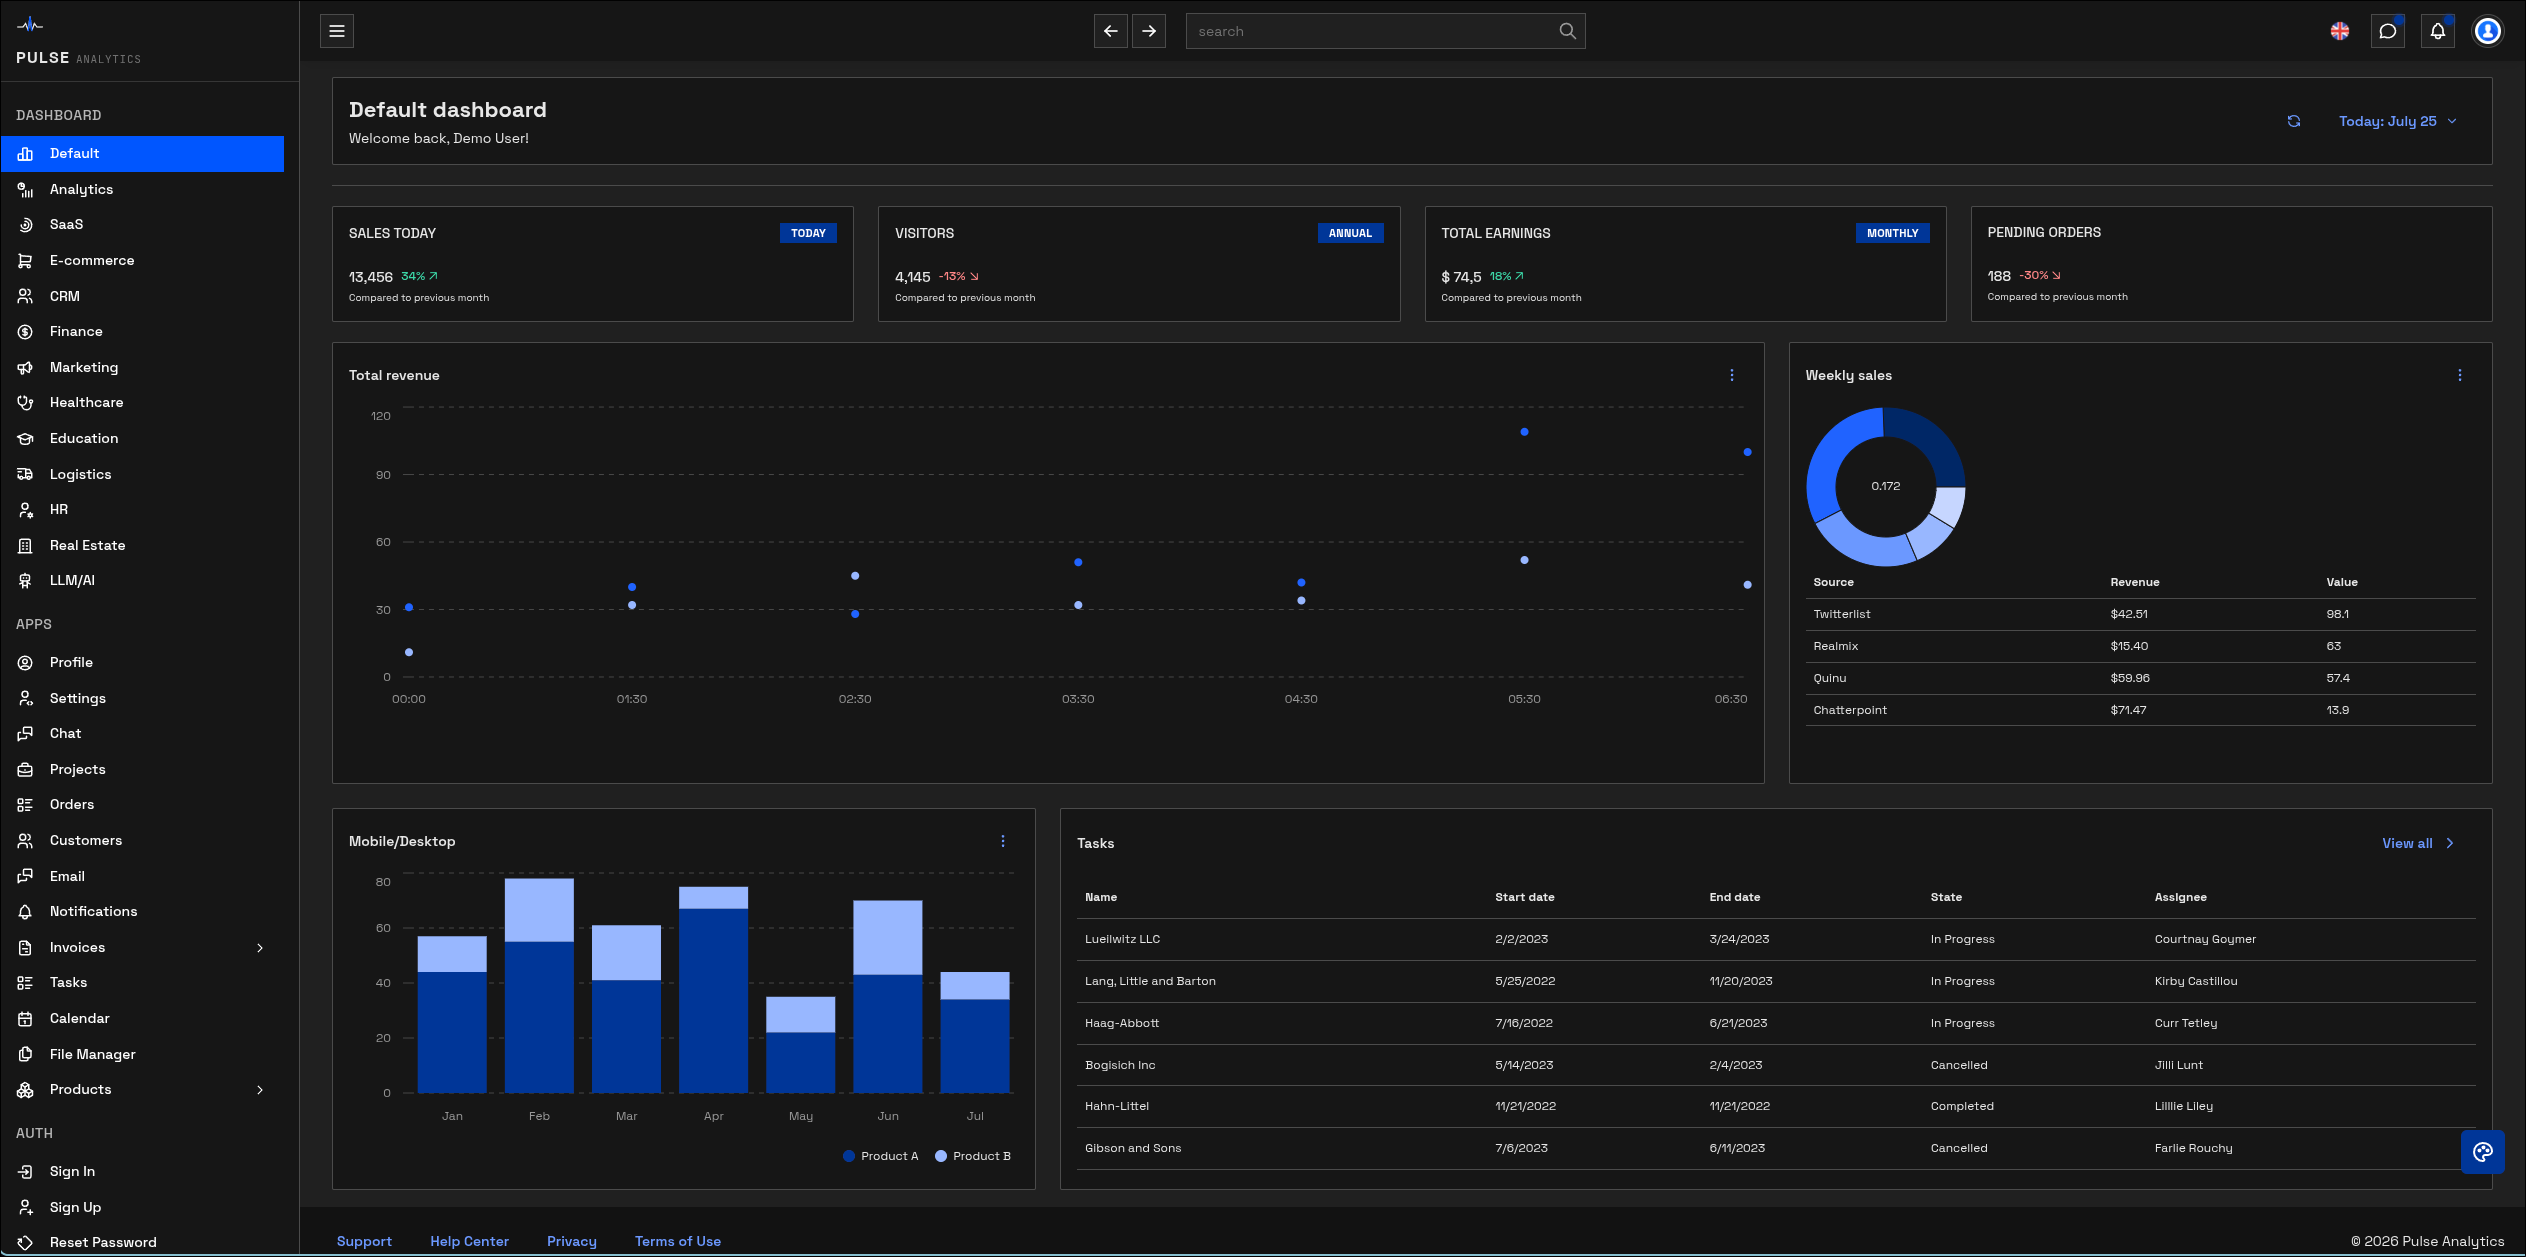Open the Terms of Use link
Screen dimensions: 2526x1257
(x=677, y=1241)
